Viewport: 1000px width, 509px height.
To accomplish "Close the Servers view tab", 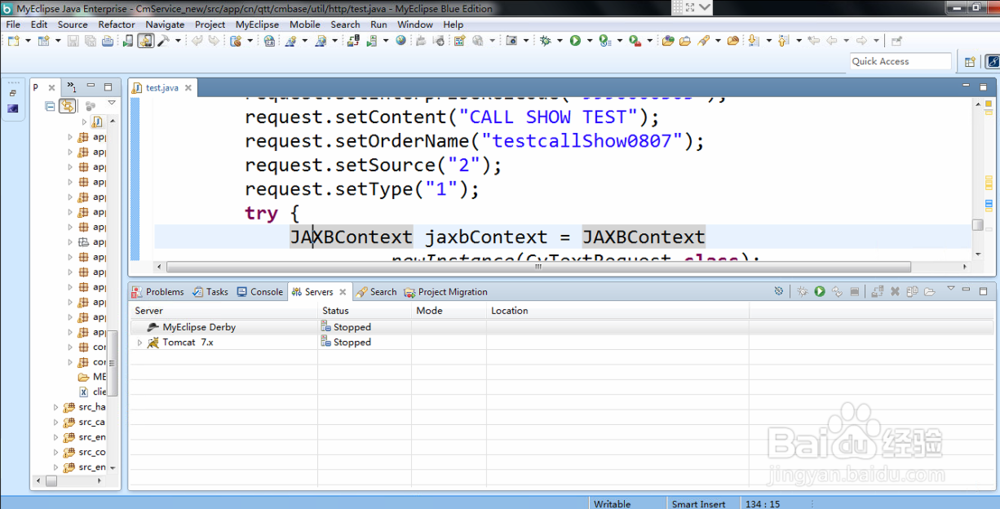I will click(x=342, y=291).
